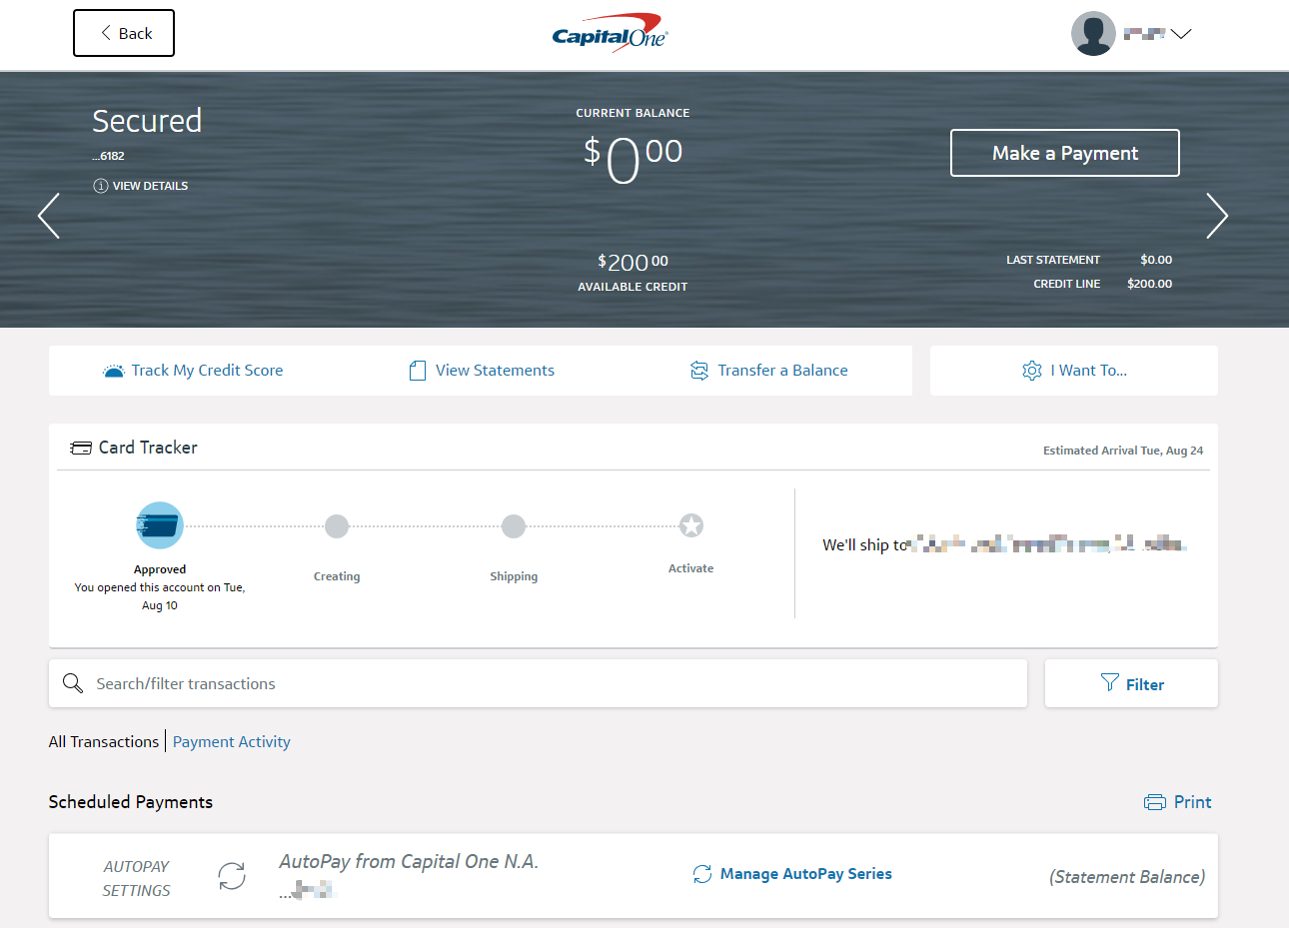Click the Creating step circle
Screen dimensions: 1289x928
click(x=337, y=526)
